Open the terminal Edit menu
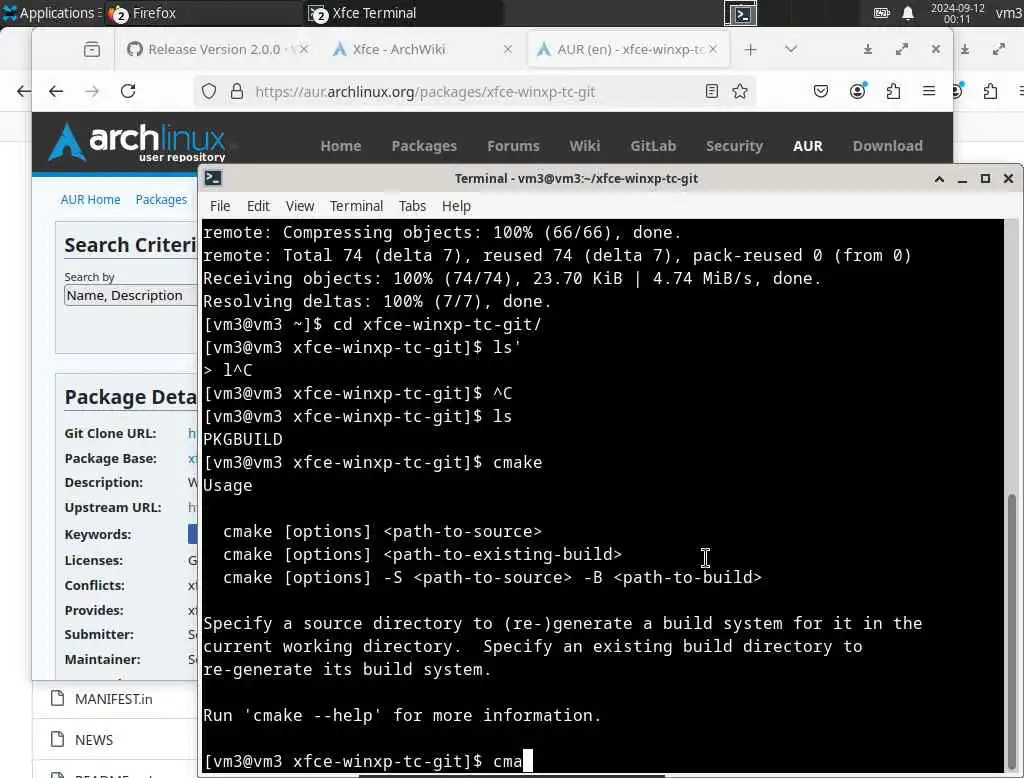The width and height of the screenshot is (1024, 778). tap(258, 206)
